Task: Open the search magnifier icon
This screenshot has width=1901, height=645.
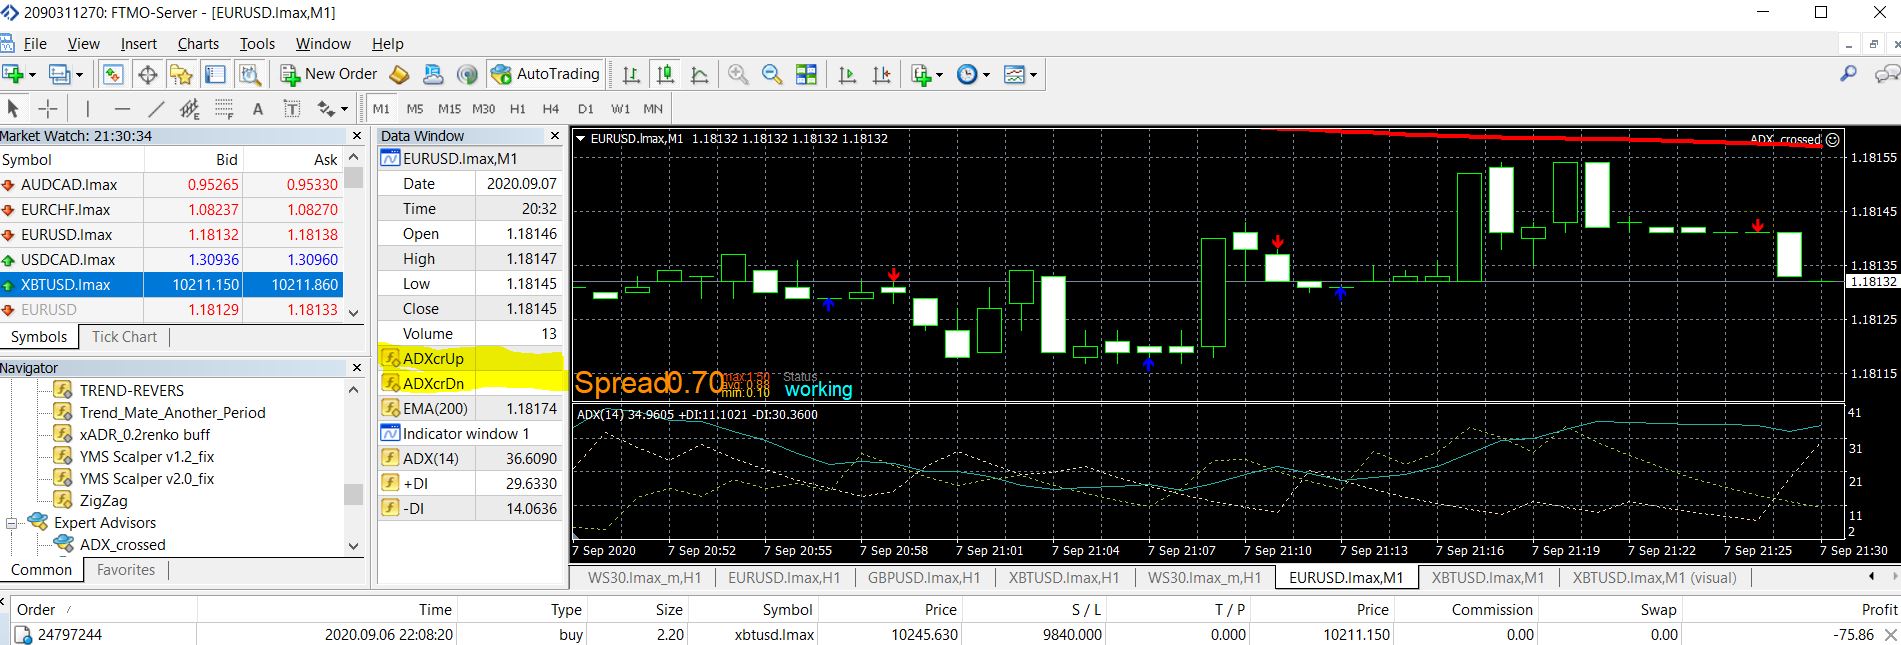Action: [x=1848, y=74]
